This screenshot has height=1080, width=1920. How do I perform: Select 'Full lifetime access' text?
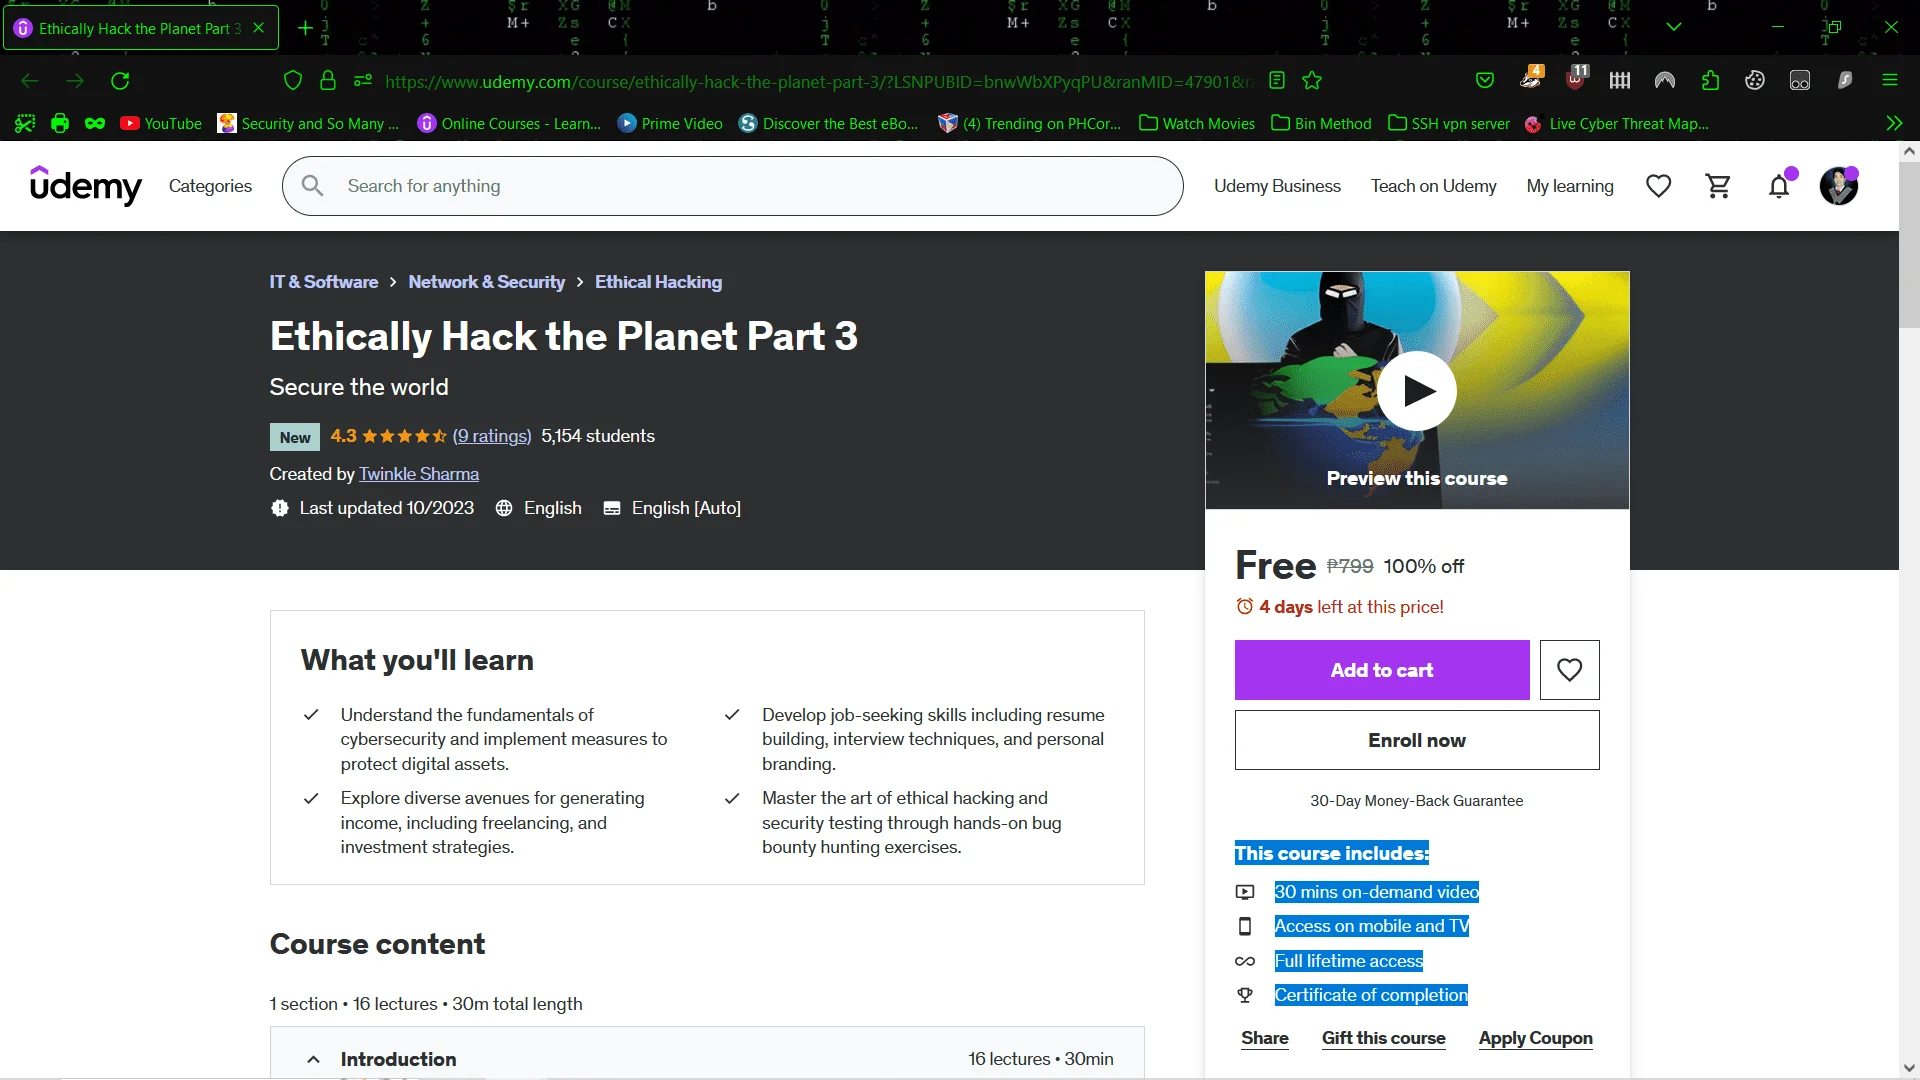[1348, 961]
